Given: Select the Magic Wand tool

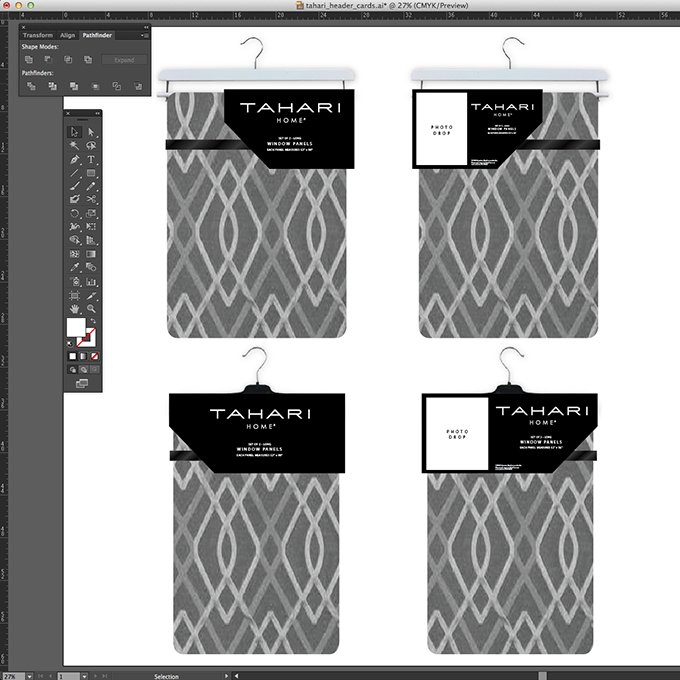Looking at the screenshot, I should pyautogui.click(x=74, y=145).
